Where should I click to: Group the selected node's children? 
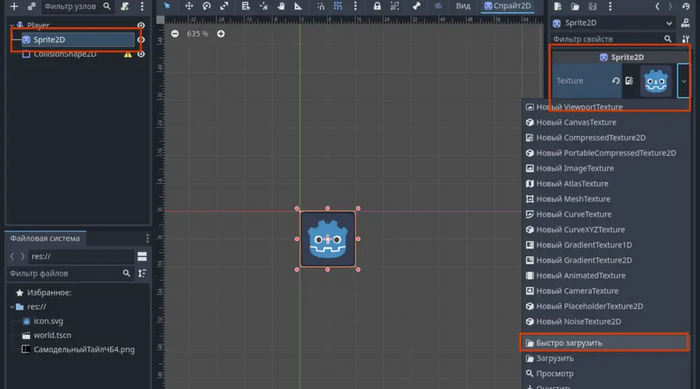coord(395,6)
